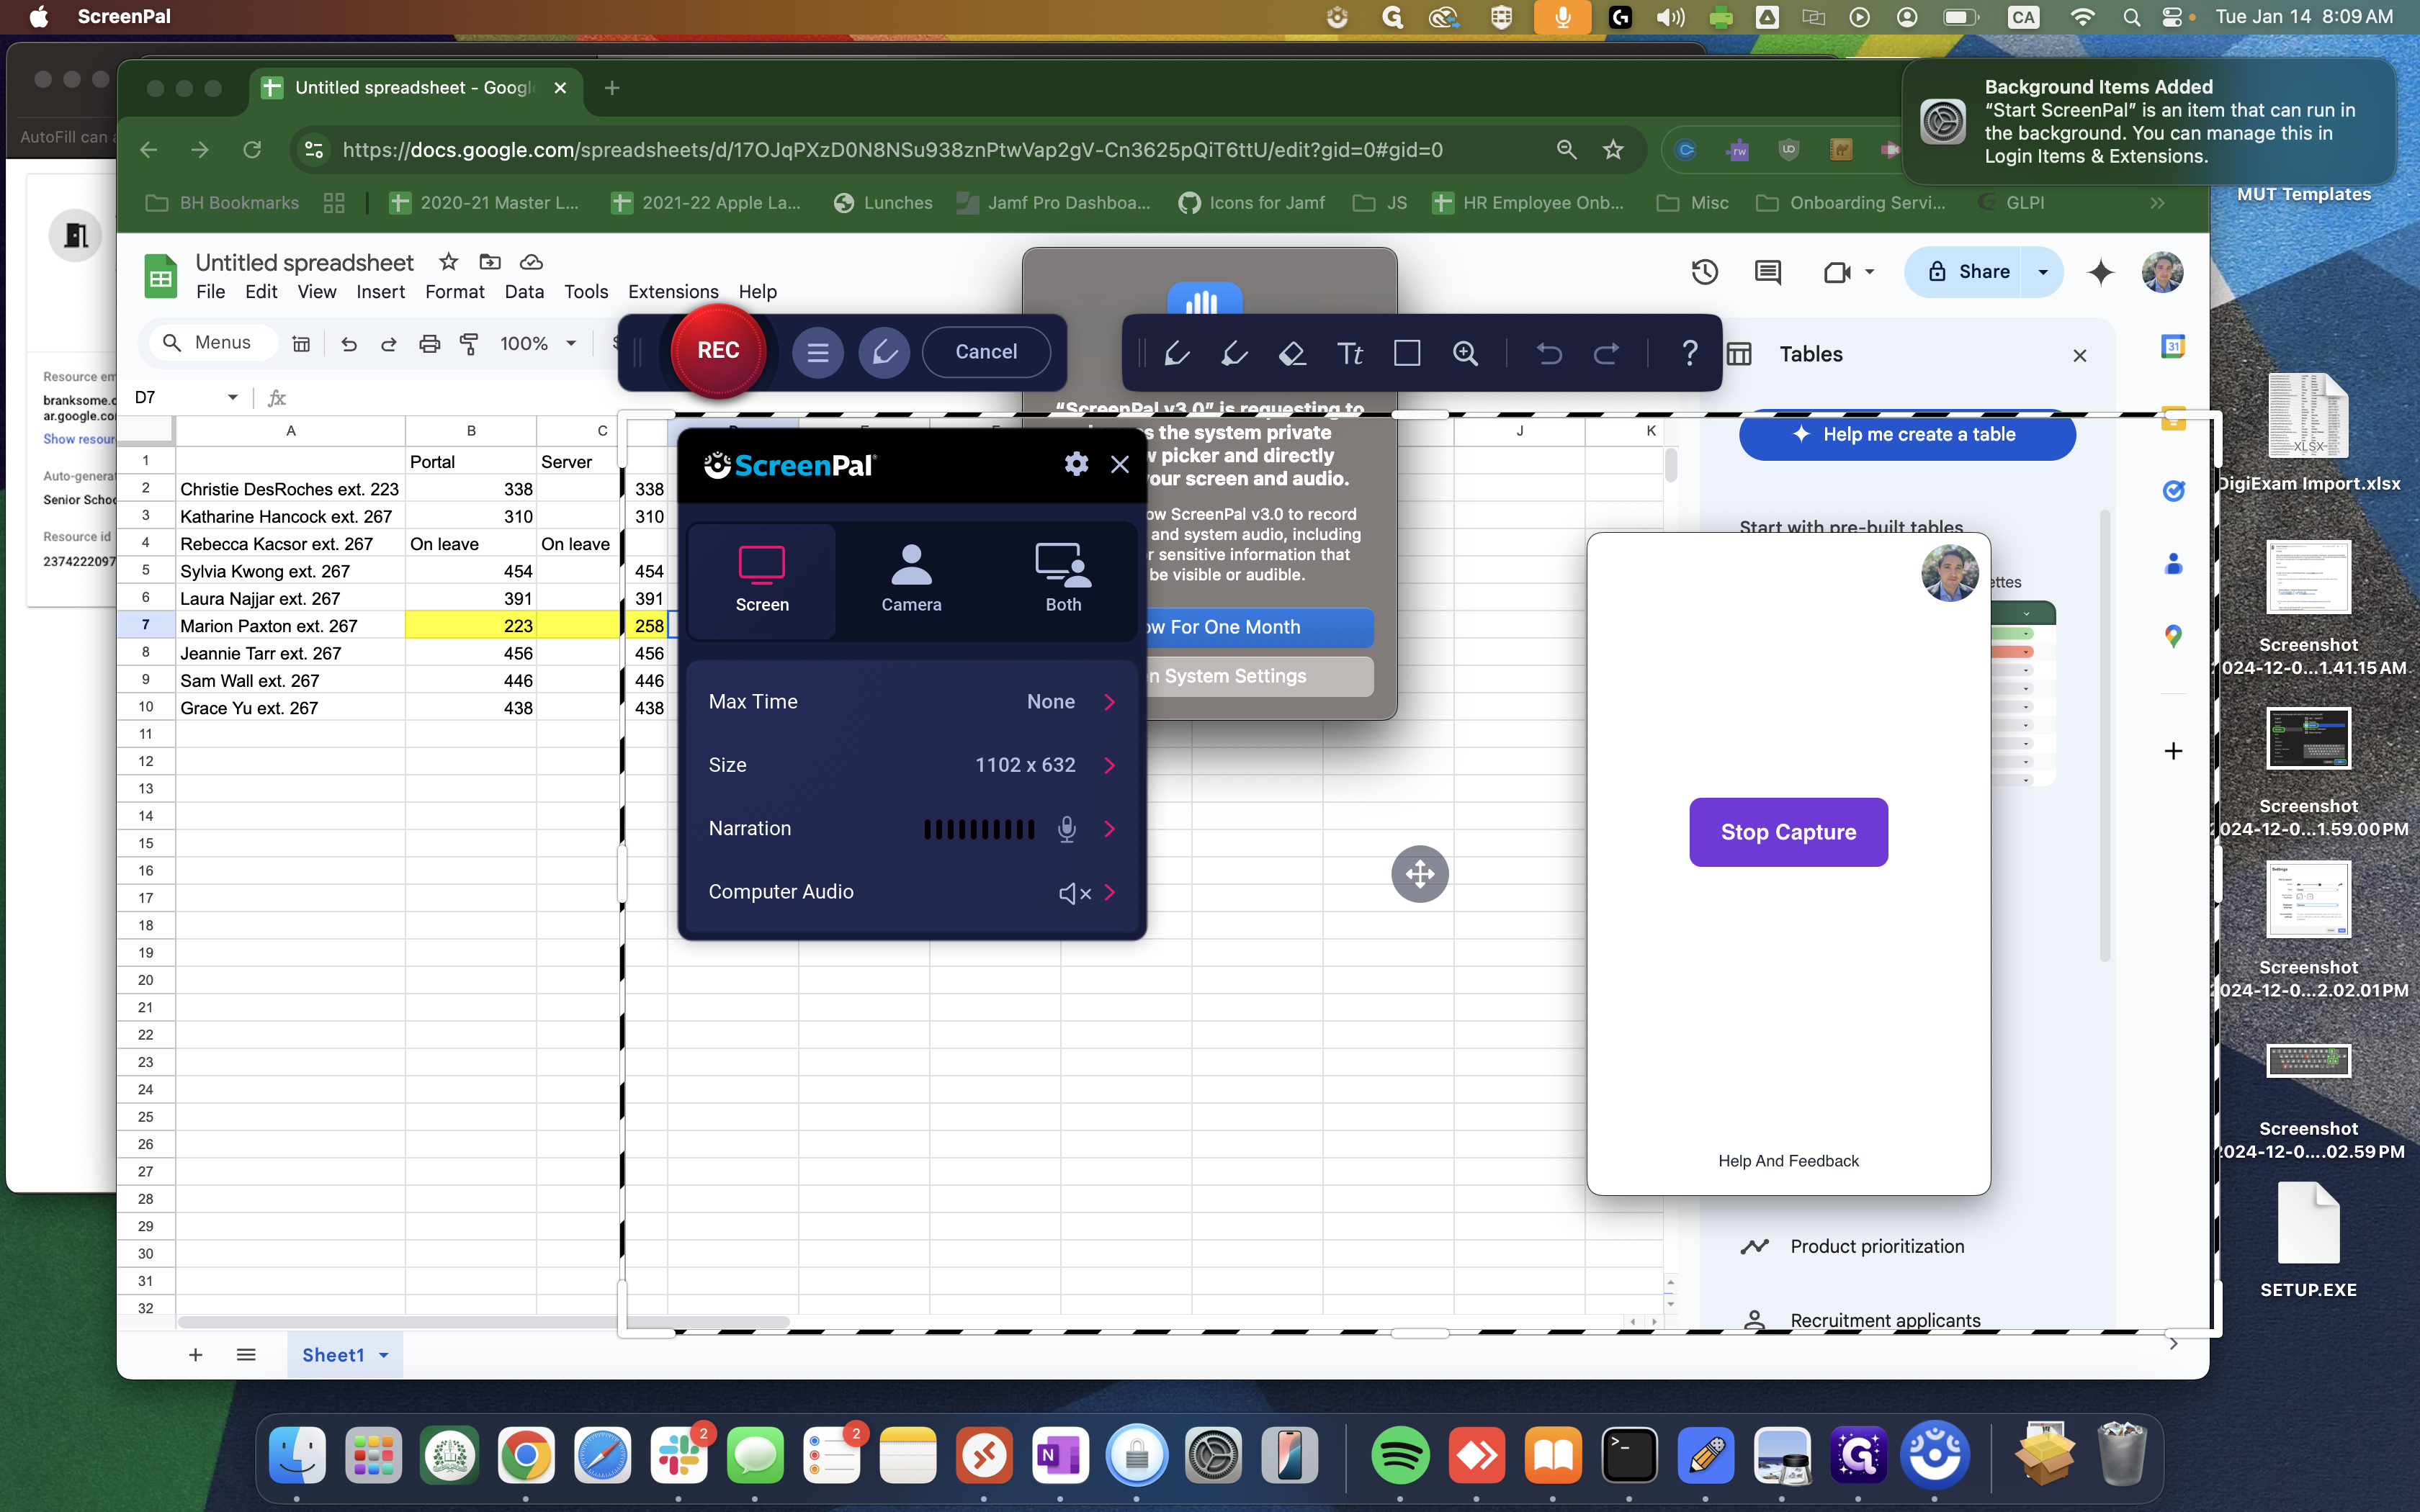Choose the rectangle shape tool
This screenshot has width=2420, height=1512.
pos(1407,353)
